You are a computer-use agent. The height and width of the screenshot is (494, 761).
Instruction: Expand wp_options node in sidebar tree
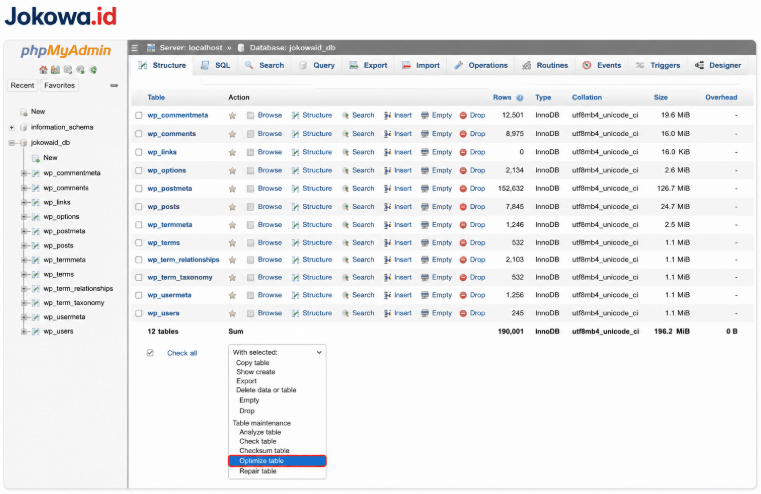(x=24, y=217)
